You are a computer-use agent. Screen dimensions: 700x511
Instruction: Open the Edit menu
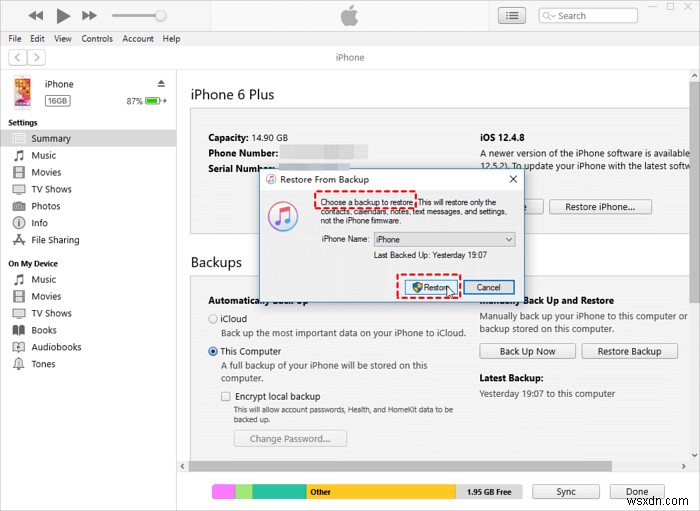pyautogui.click(x=38, y=39)
